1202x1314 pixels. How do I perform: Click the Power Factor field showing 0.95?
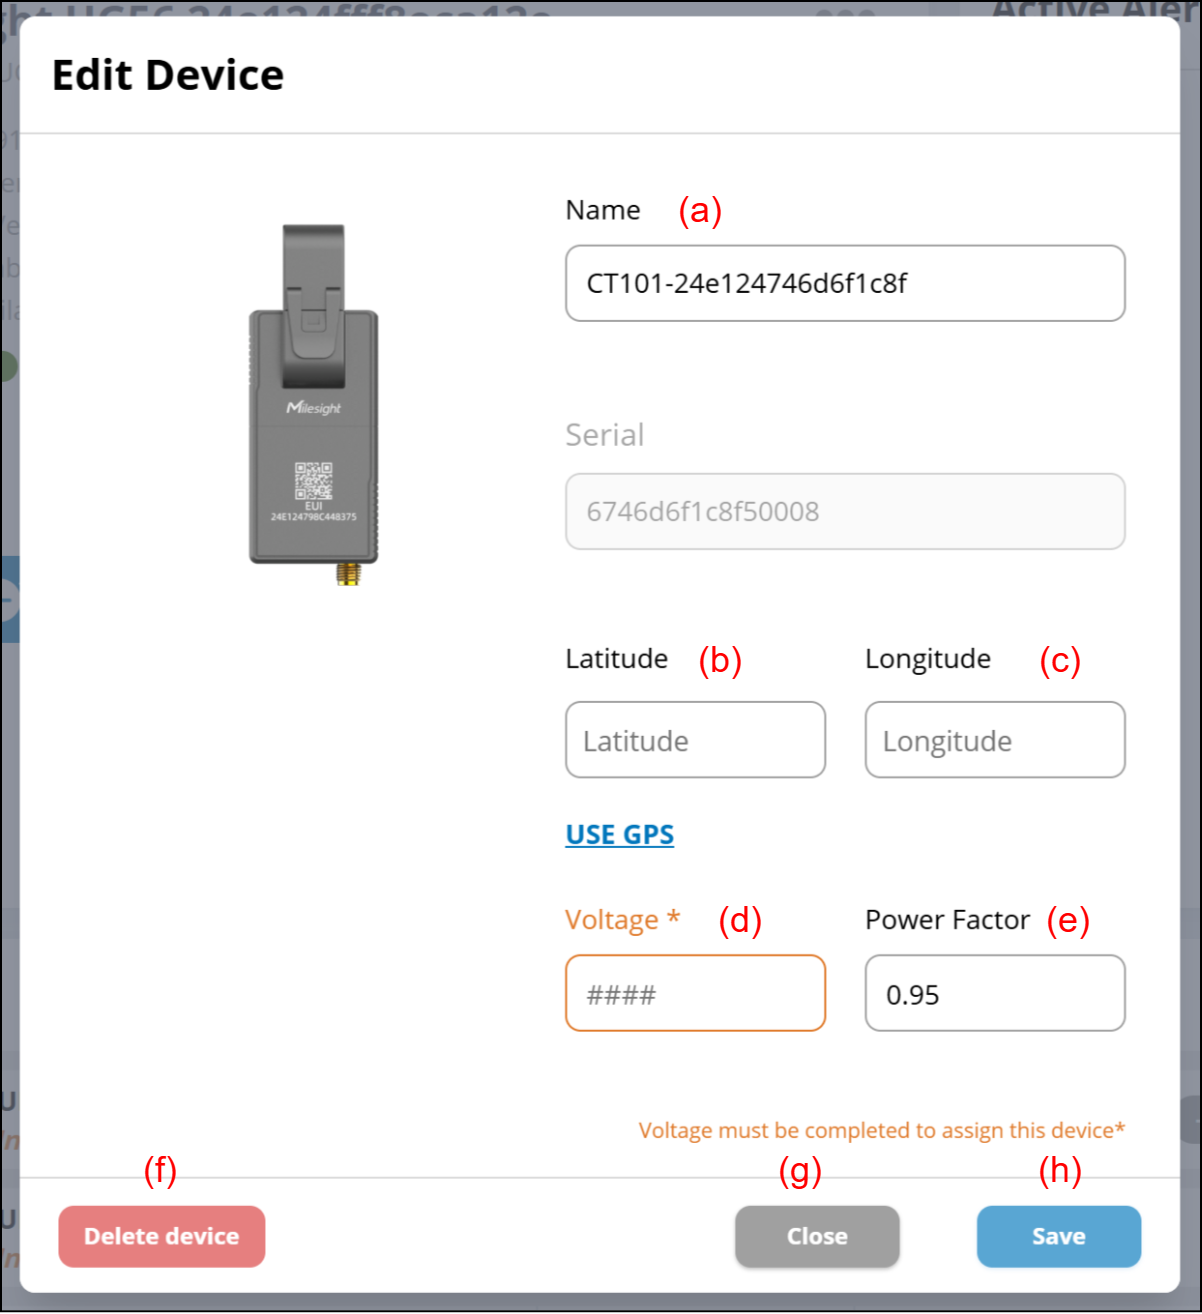click(x=994, y=994)
